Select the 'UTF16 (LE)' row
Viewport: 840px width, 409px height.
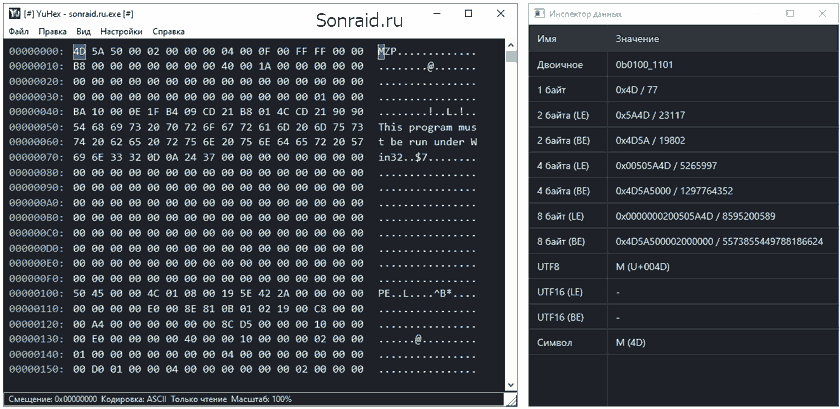[684, 292]
